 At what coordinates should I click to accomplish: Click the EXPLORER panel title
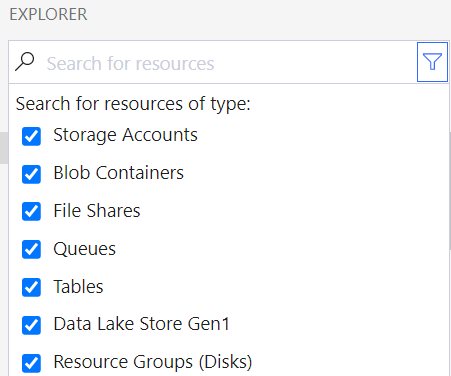tap(48, 14)
